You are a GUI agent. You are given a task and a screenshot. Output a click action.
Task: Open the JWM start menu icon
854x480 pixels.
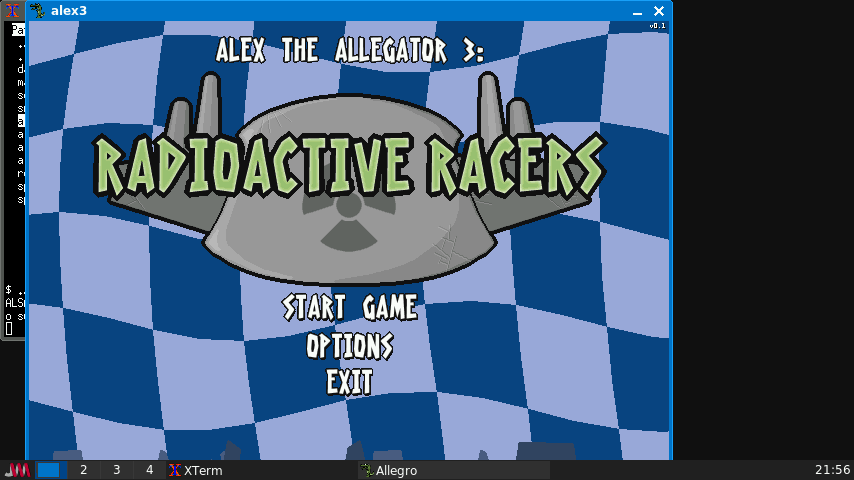coord(17,470)
